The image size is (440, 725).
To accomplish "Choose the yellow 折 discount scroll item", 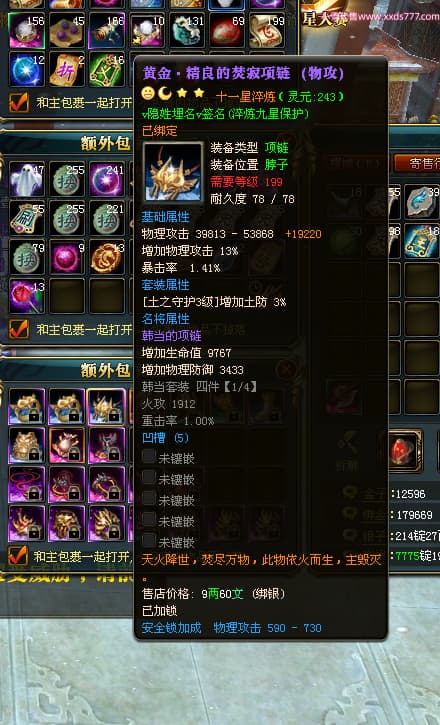I will (67, 69).
